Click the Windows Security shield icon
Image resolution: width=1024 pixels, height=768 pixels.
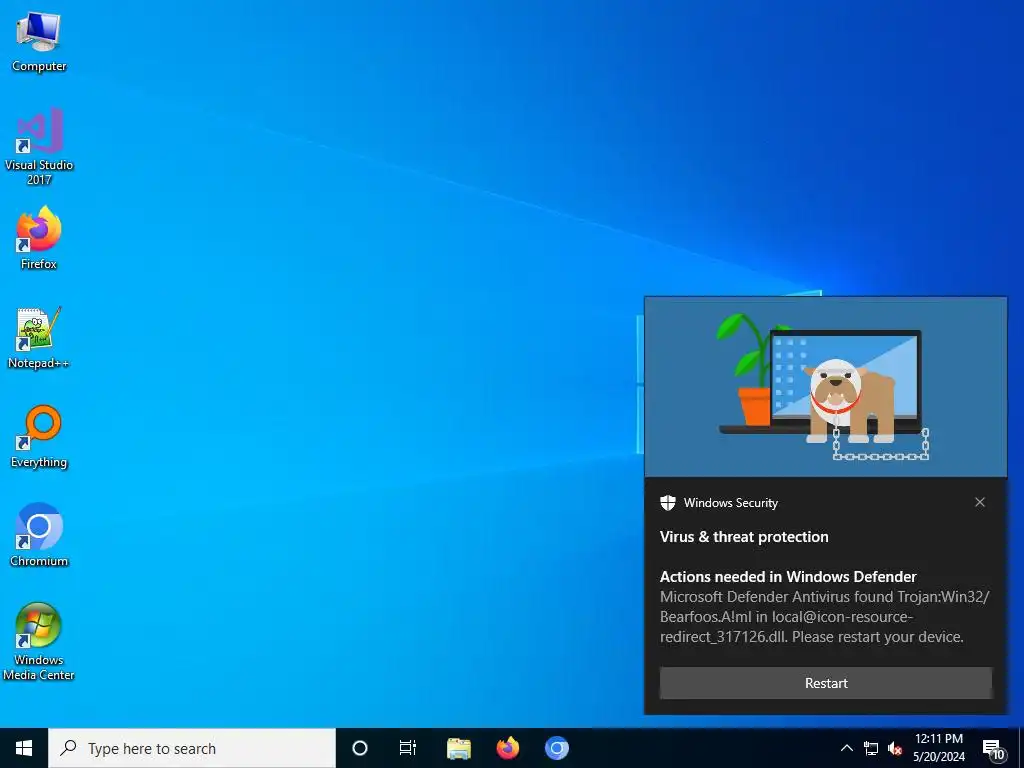coord(667,503)
